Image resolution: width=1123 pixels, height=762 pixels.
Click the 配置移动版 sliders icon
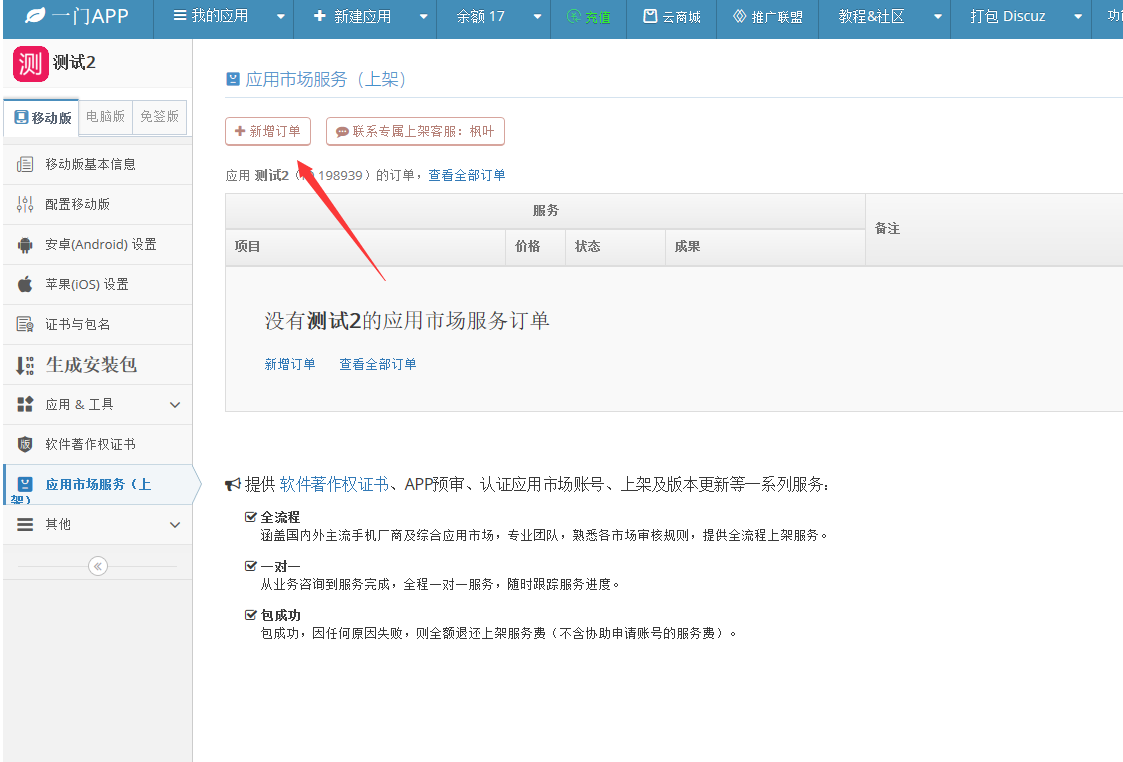[x=25, y=204]
